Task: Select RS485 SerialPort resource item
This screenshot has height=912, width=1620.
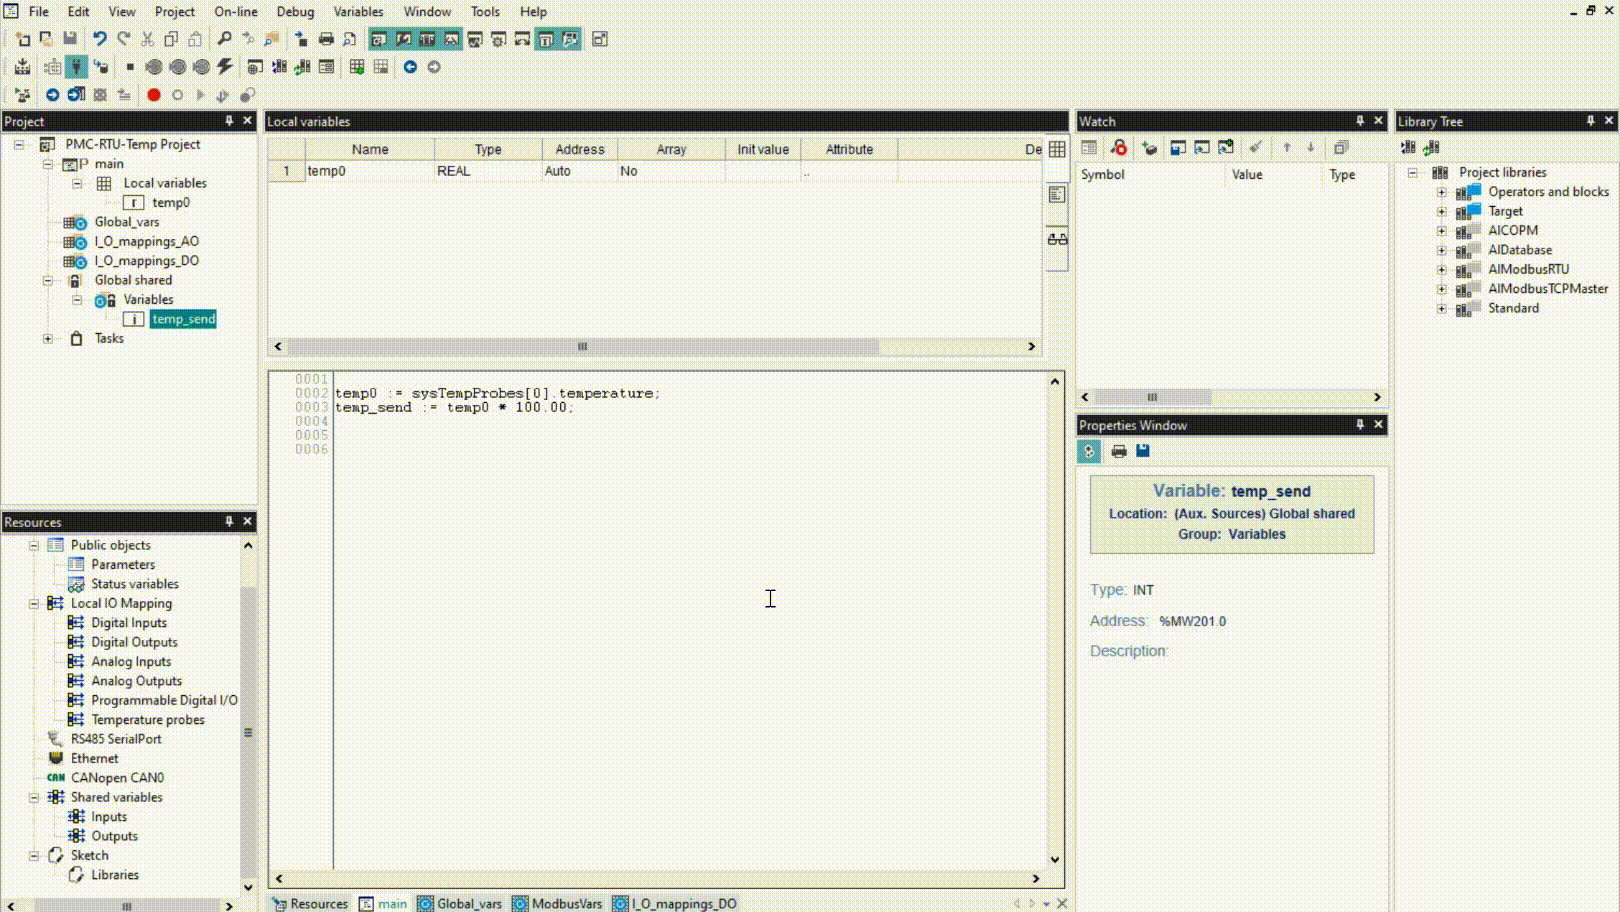Action: tap(116, 739)
